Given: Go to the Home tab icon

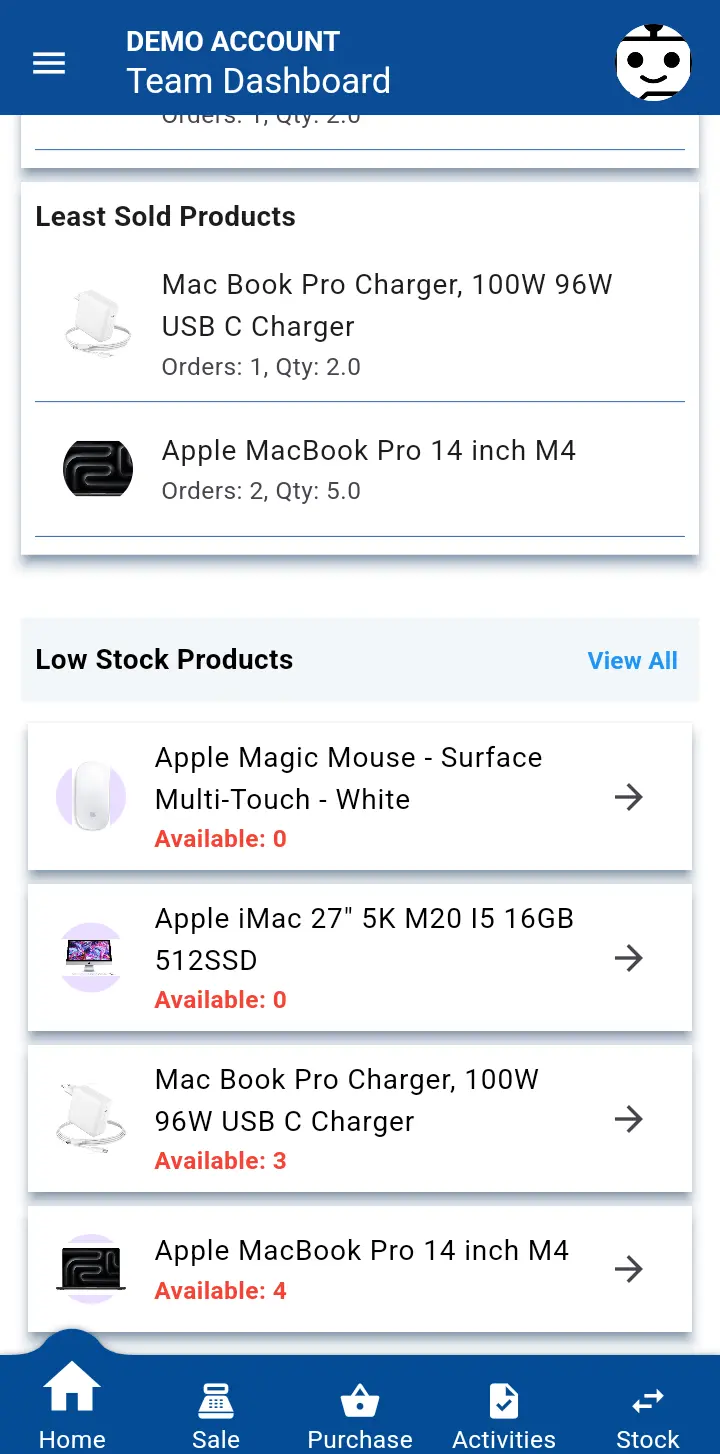Looking at the screenshot, I should tap(72, 1390).
